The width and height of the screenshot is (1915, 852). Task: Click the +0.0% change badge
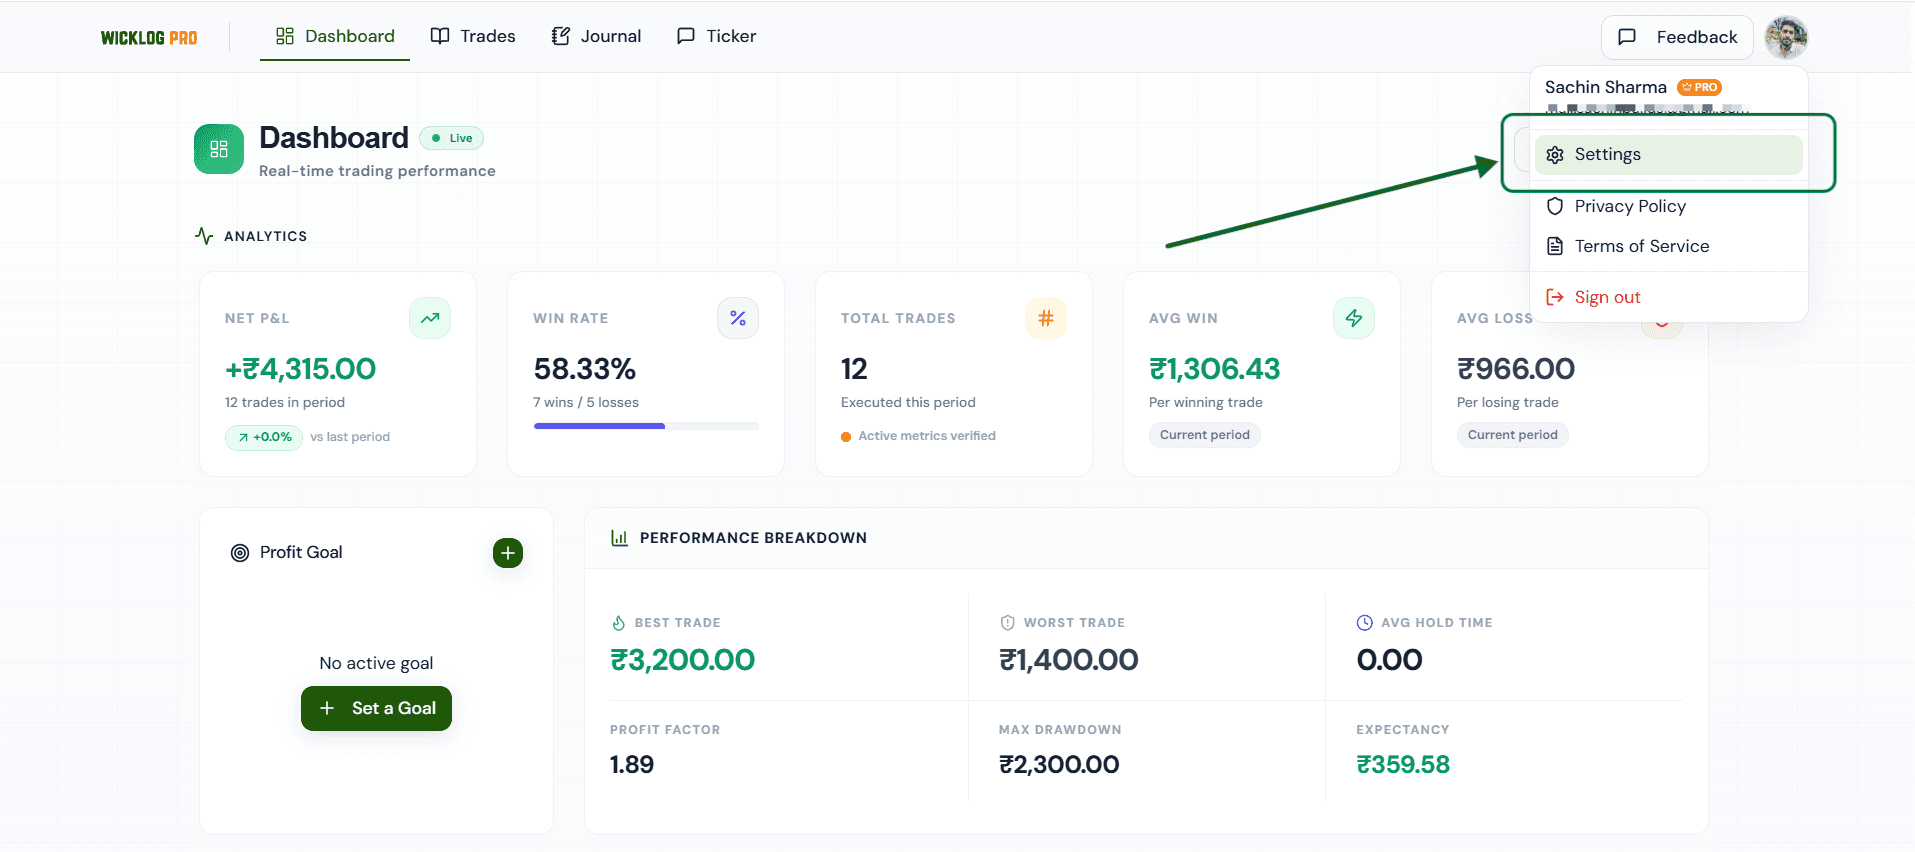pos(264,437)
